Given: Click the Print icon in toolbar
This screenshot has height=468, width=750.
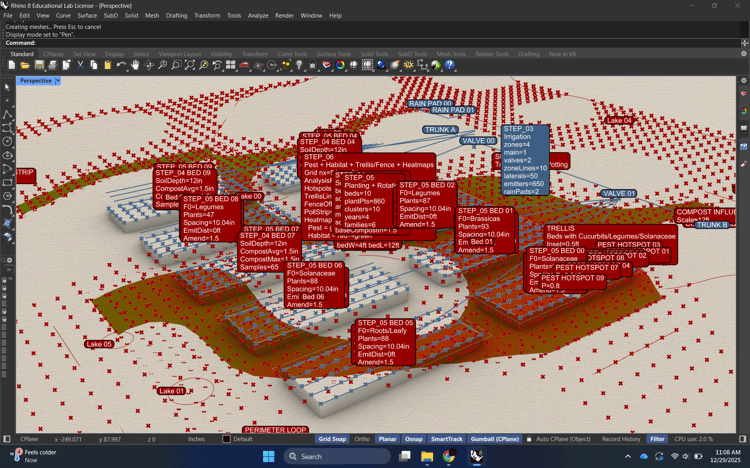Looking at the screenshot, I should click(x=53, y=65).
